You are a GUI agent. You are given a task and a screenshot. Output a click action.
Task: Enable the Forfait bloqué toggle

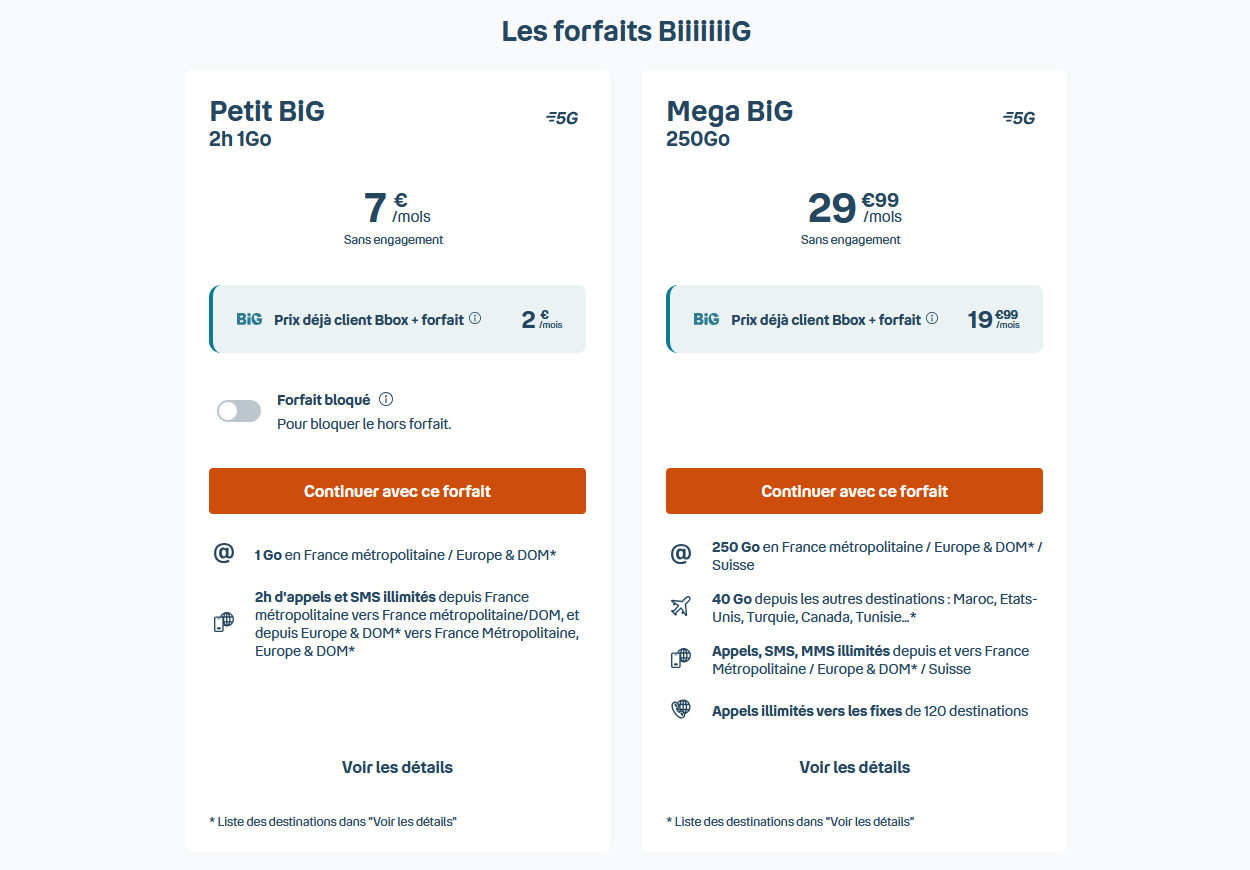pyautogui.click(x=239, y=411)
